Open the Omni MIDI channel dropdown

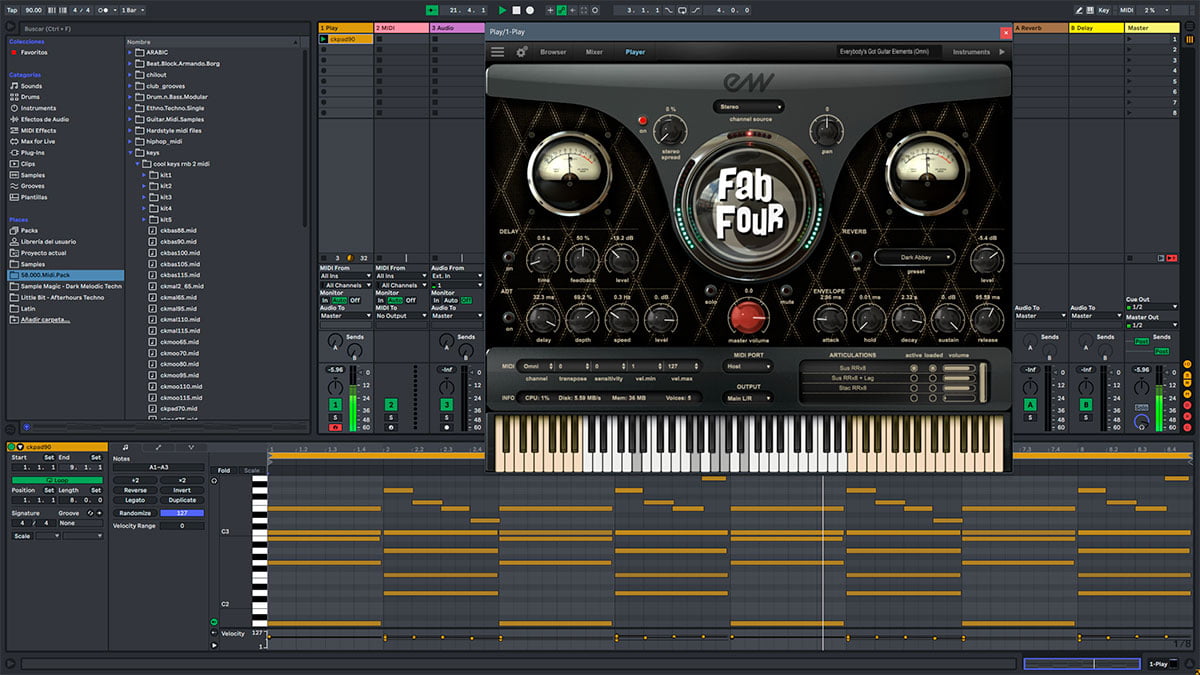click(536, 367)
